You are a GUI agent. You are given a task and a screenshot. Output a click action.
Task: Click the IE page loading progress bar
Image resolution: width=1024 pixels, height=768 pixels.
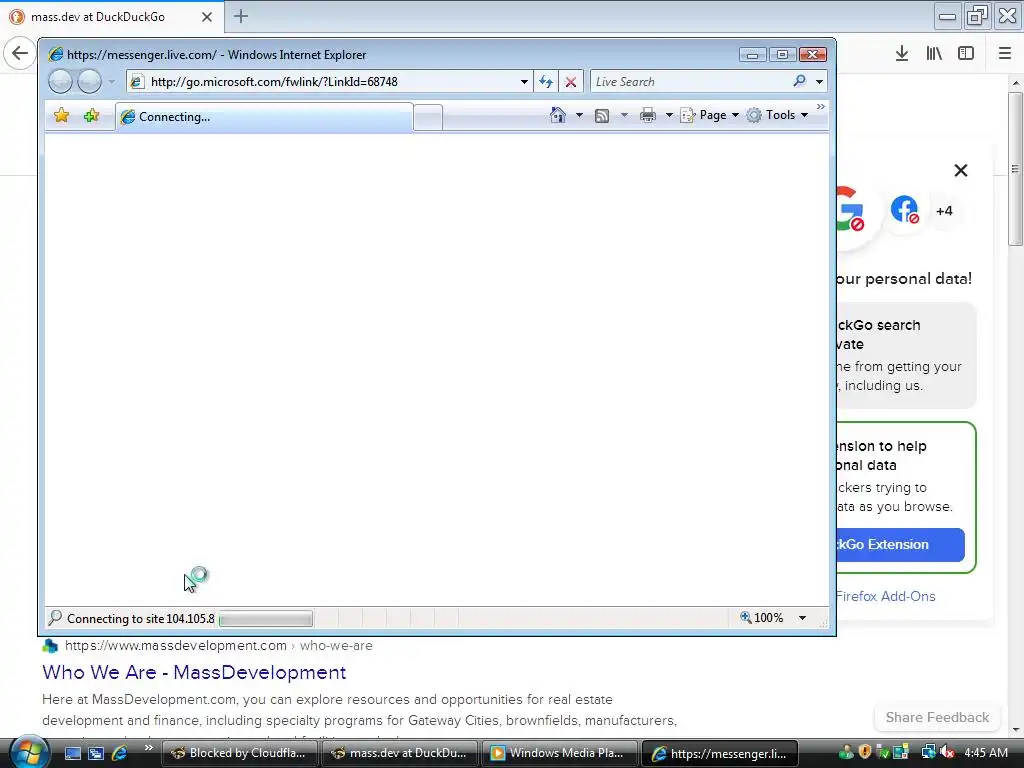266,618
